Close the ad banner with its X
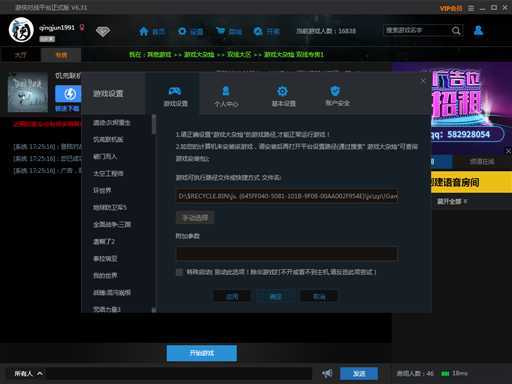Image resolution: width=512 pixels, height=384 pixels. (508, 151)
